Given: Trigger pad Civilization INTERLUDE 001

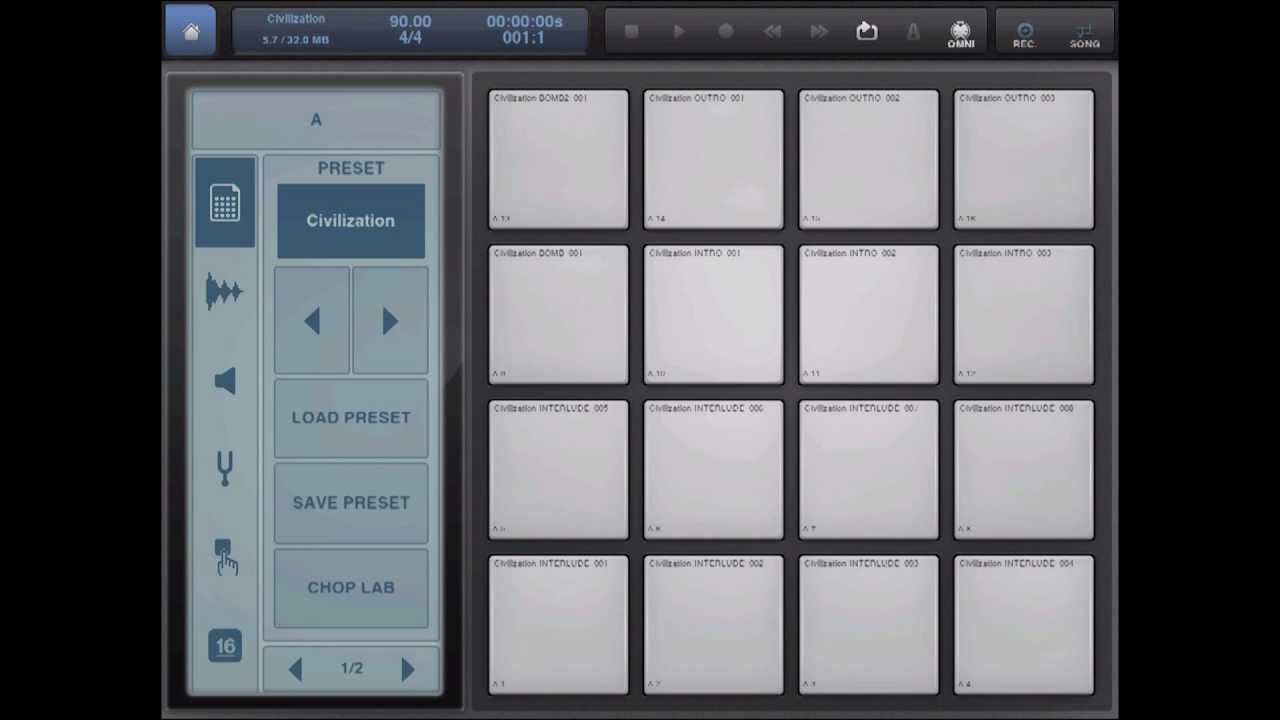Looking at the screenshot, I should click(559, 625).
